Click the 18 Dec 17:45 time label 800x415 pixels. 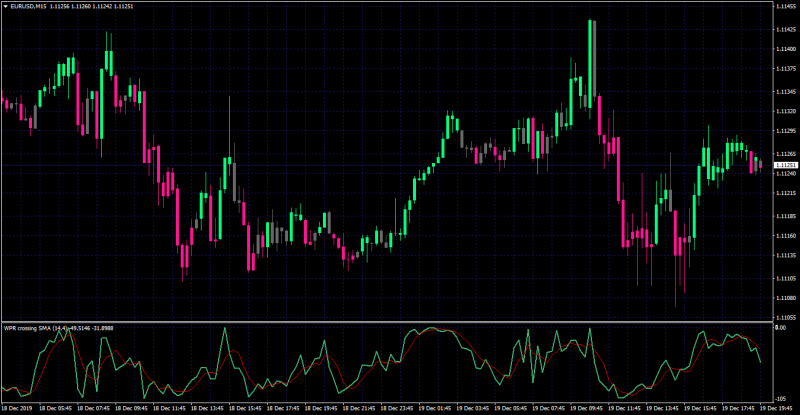tap(283, 408)
